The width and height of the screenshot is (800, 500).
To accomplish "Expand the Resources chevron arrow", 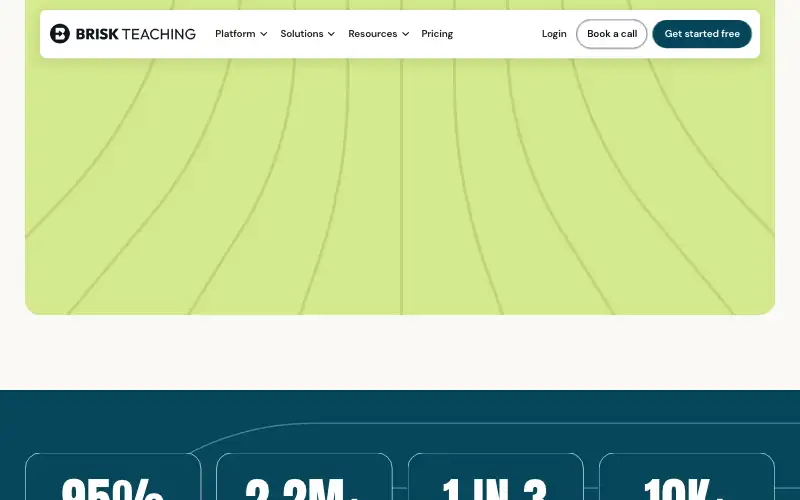I will point(406,34).
